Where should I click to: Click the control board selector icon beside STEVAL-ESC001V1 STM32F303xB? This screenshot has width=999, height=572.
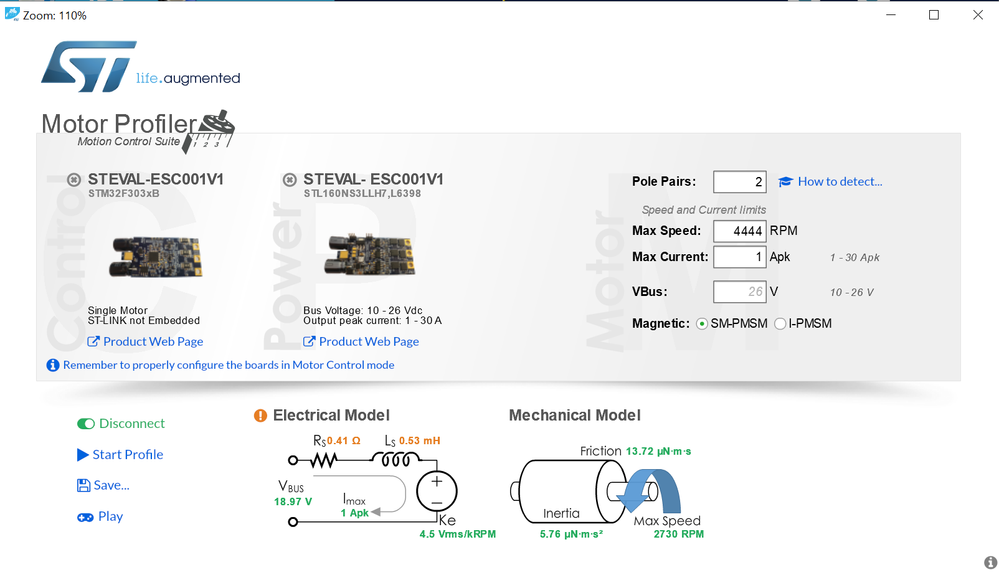point(74,180)
